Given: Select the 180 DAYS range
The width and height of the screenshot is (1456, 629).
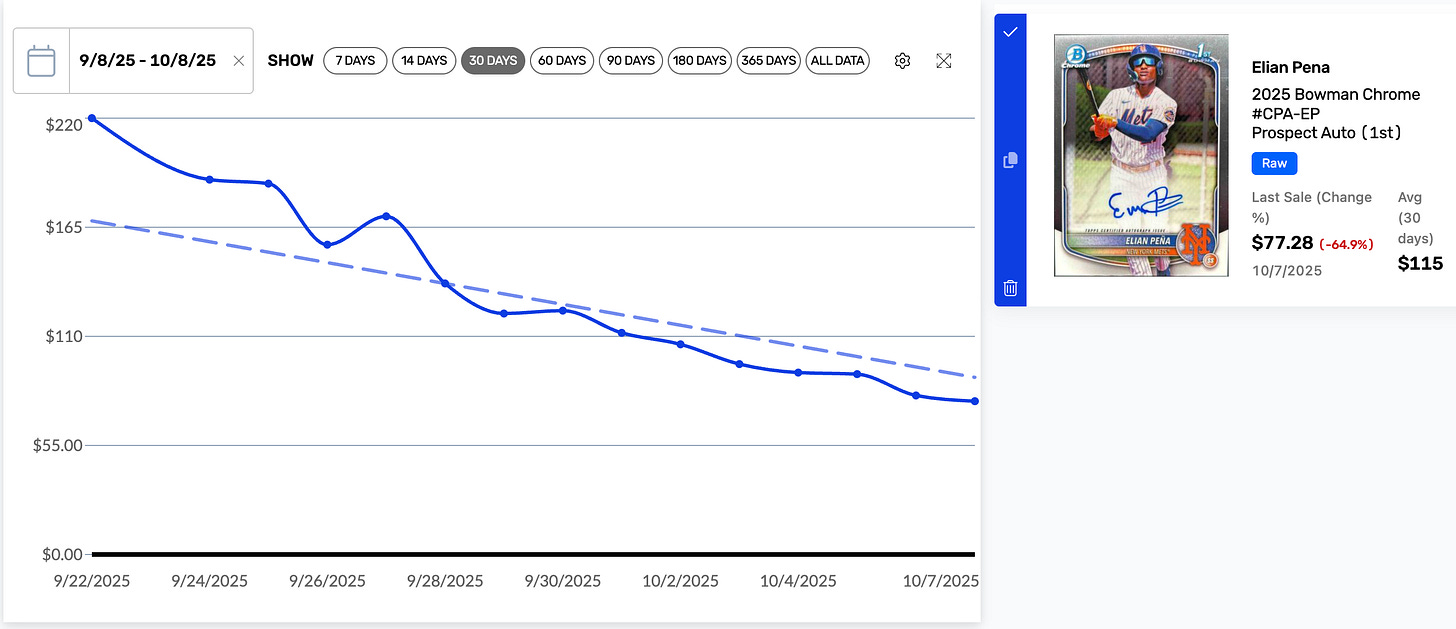Looking at the screenshot, I should click(700, 61).
